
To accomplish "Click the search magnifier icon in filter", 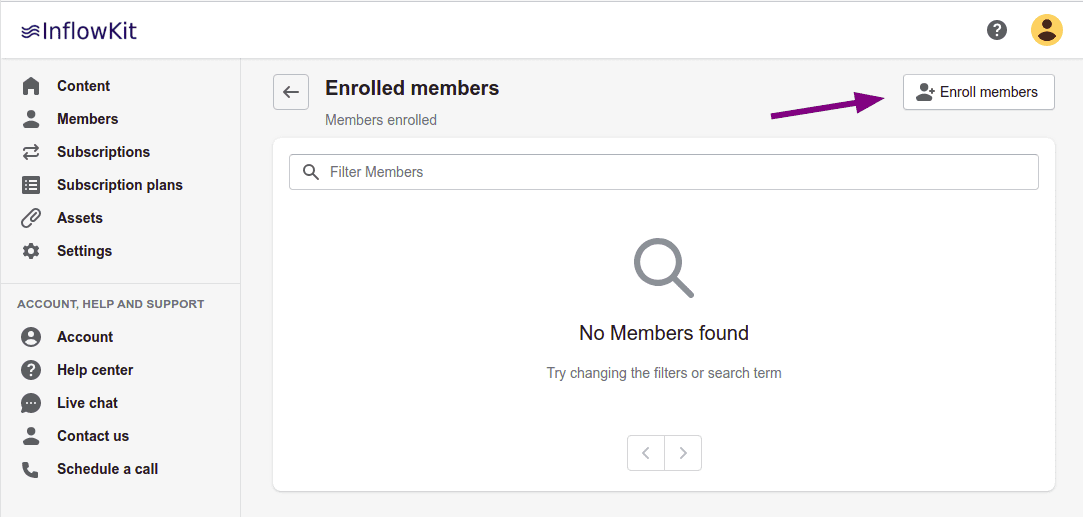I will coord(311,172).
